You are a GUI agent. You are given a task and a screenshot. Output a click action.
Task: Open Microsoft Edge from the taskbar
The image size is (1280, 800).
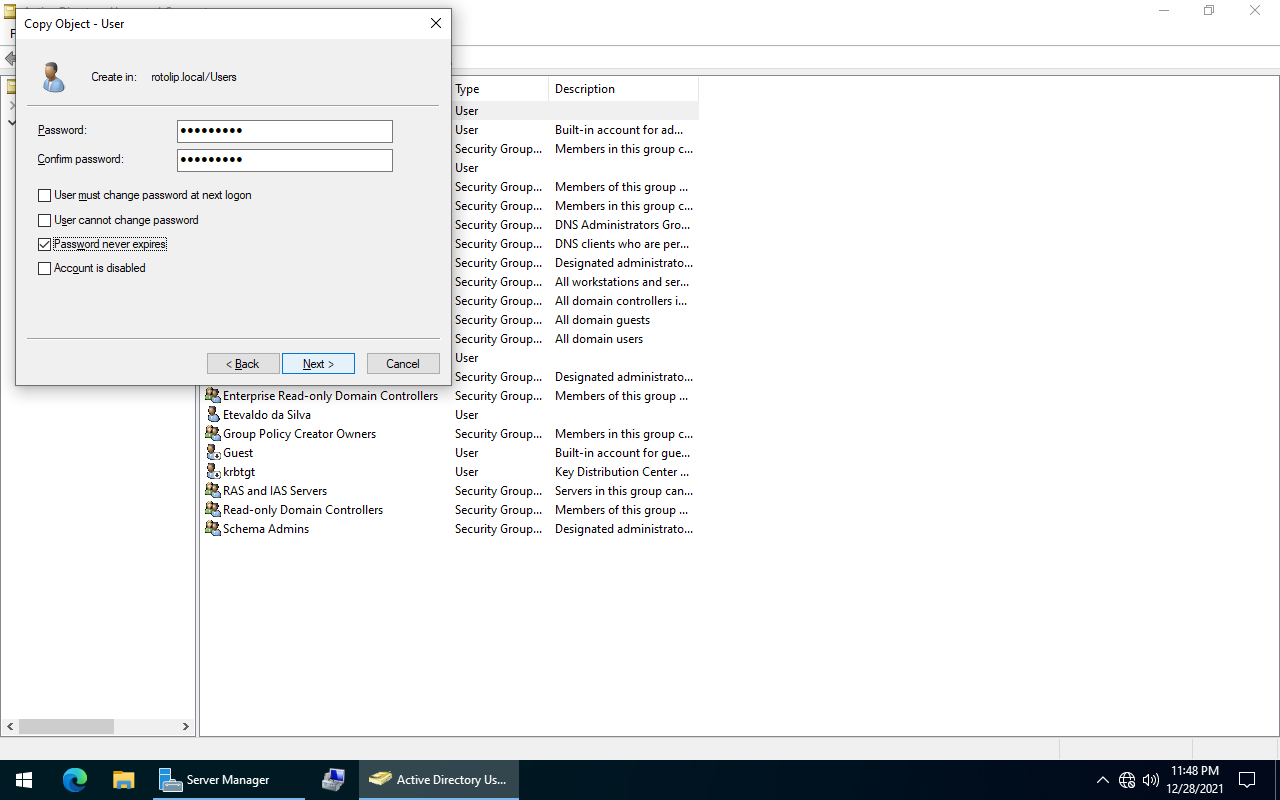pos(75,780)
